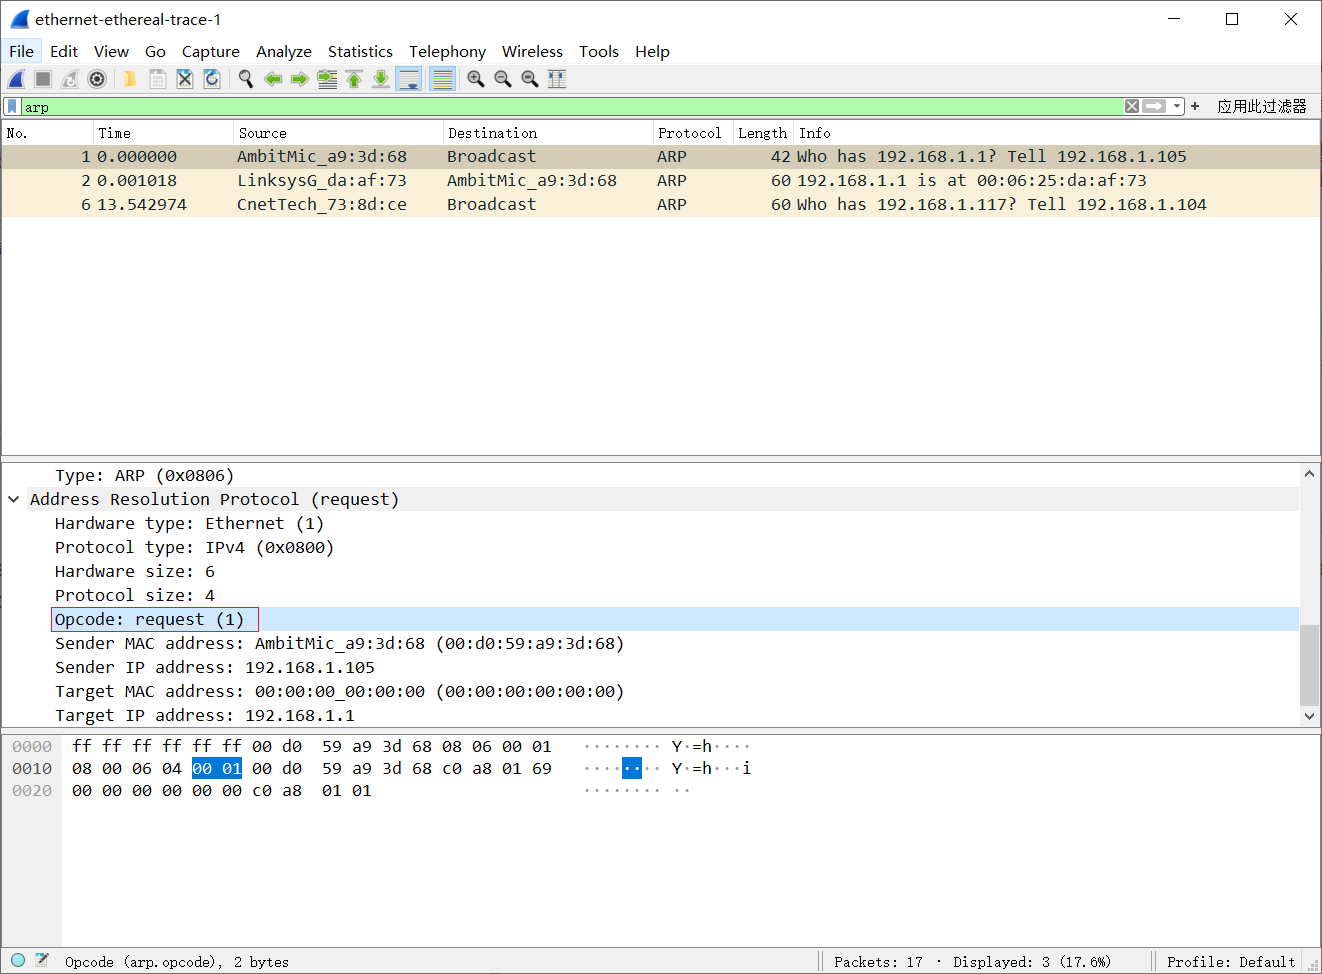Viewport: 1322px width, 974px height.
Task: Select the Type: ARP (0x0806) field
Action: [144, 475]
